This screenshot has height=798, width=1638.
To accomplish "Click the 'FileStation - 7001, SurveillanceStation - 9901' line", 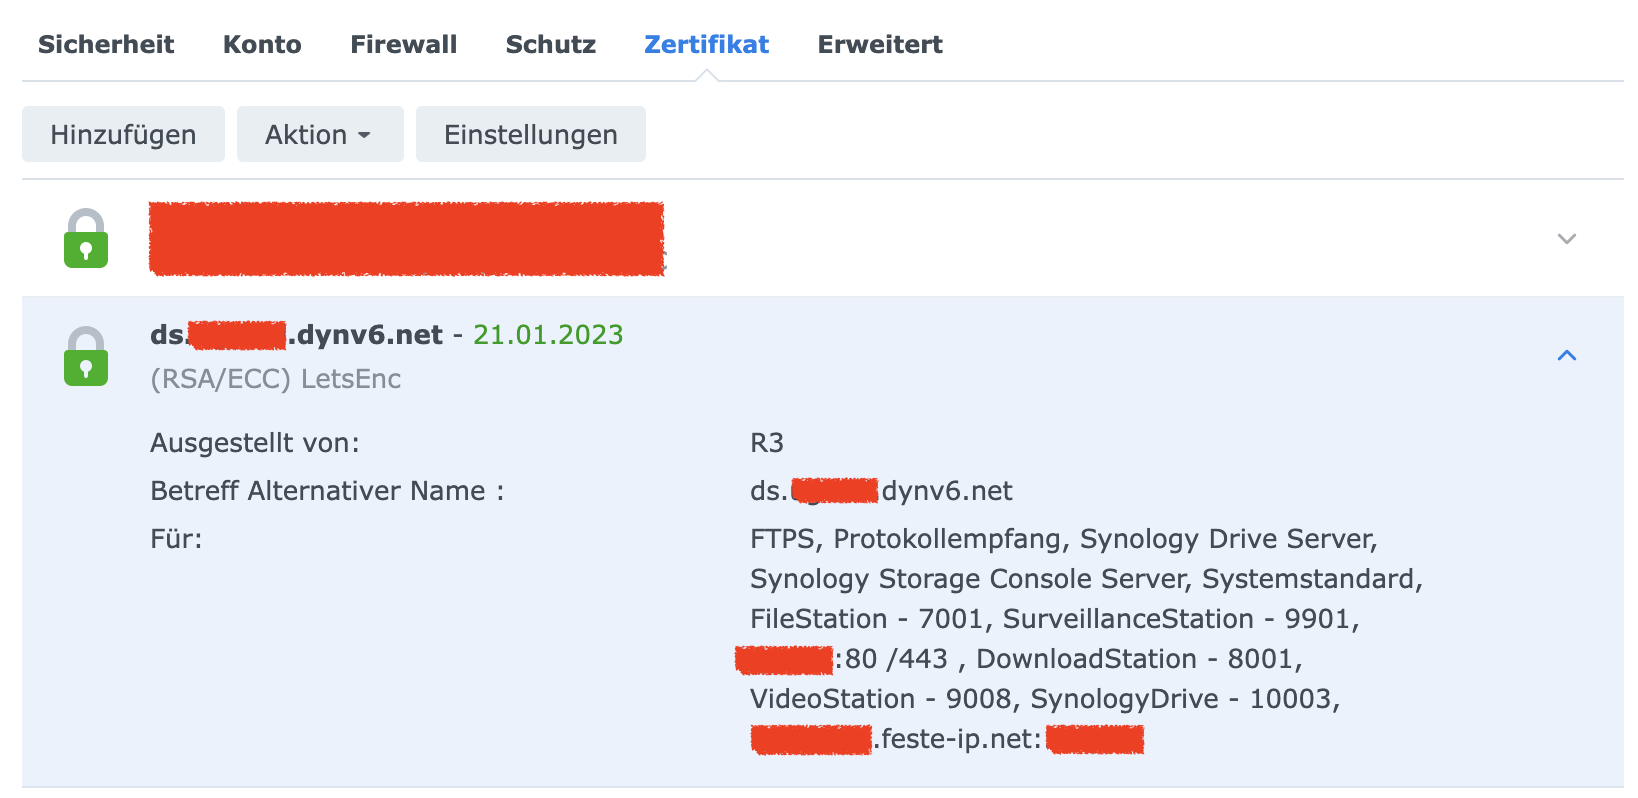I will click(1055, 619).
